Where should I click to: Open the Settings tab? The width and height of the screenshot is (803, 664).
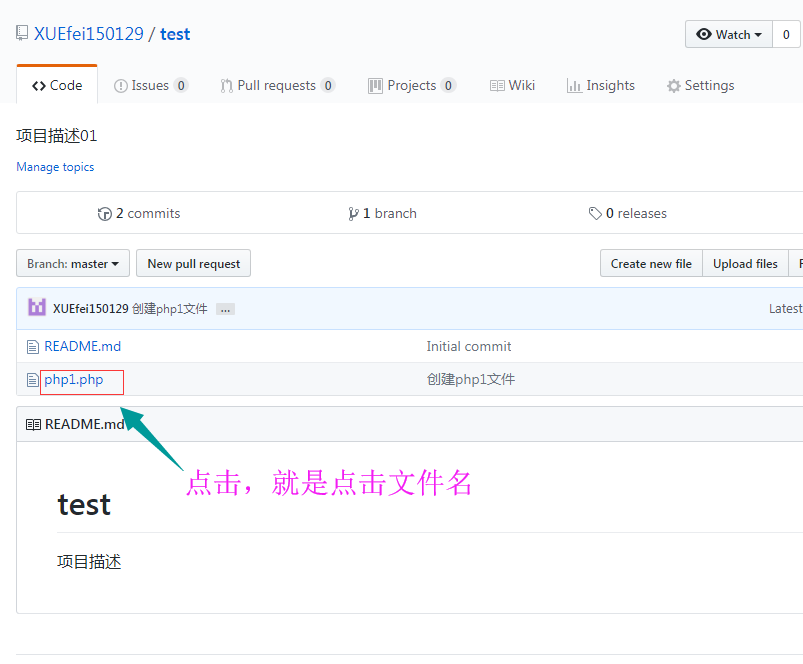click(701, 85)
